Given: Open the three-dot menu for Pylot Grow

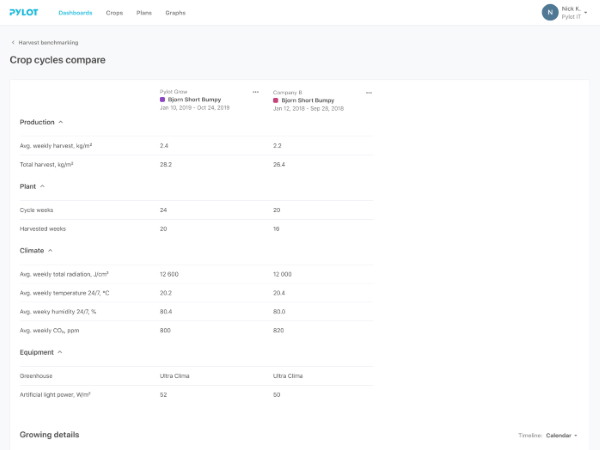Looking at the screenshot, I should pos(256,92).
